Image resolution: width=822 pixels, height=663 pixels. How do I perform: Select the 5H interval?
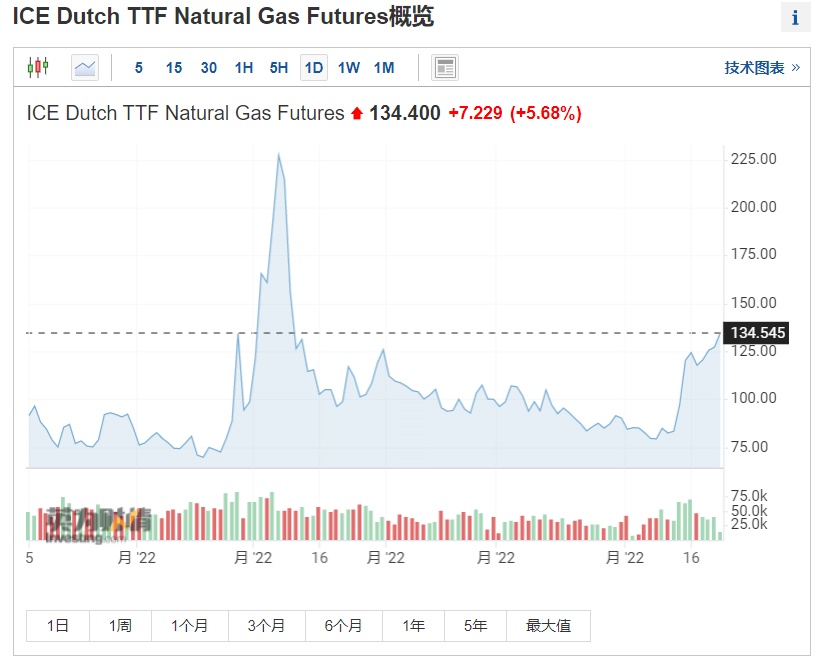(x=279, y=68)
